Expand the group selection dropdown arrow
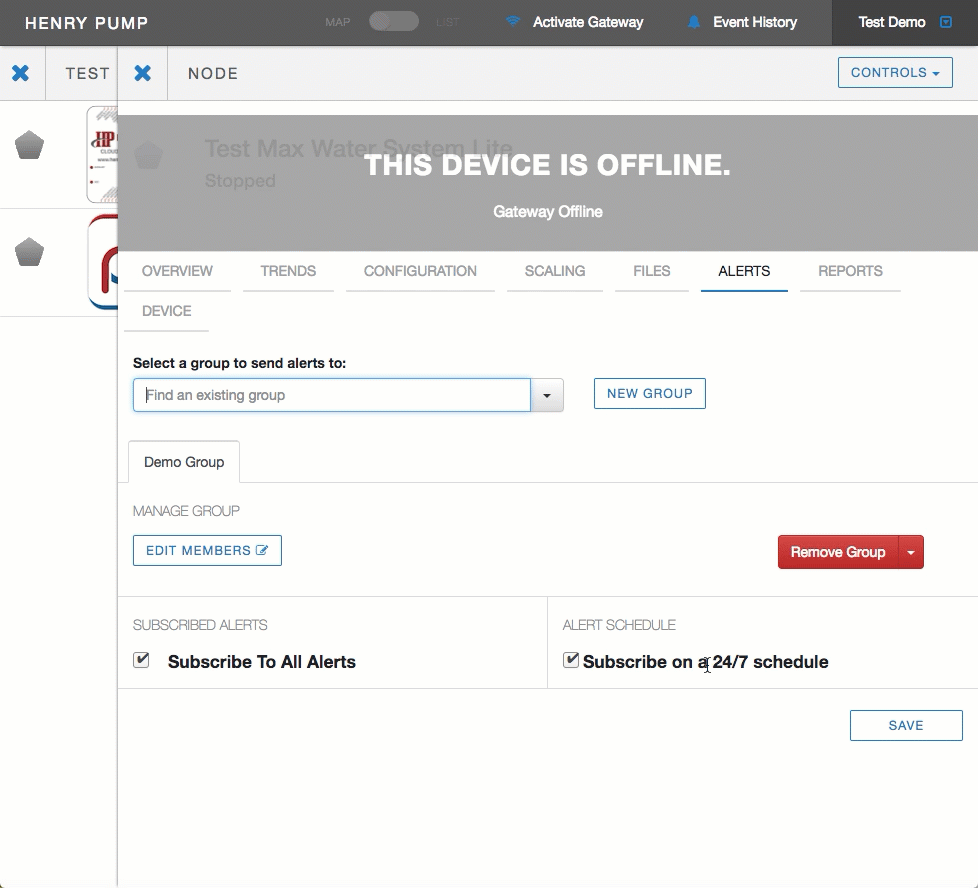 pos(546,395)
